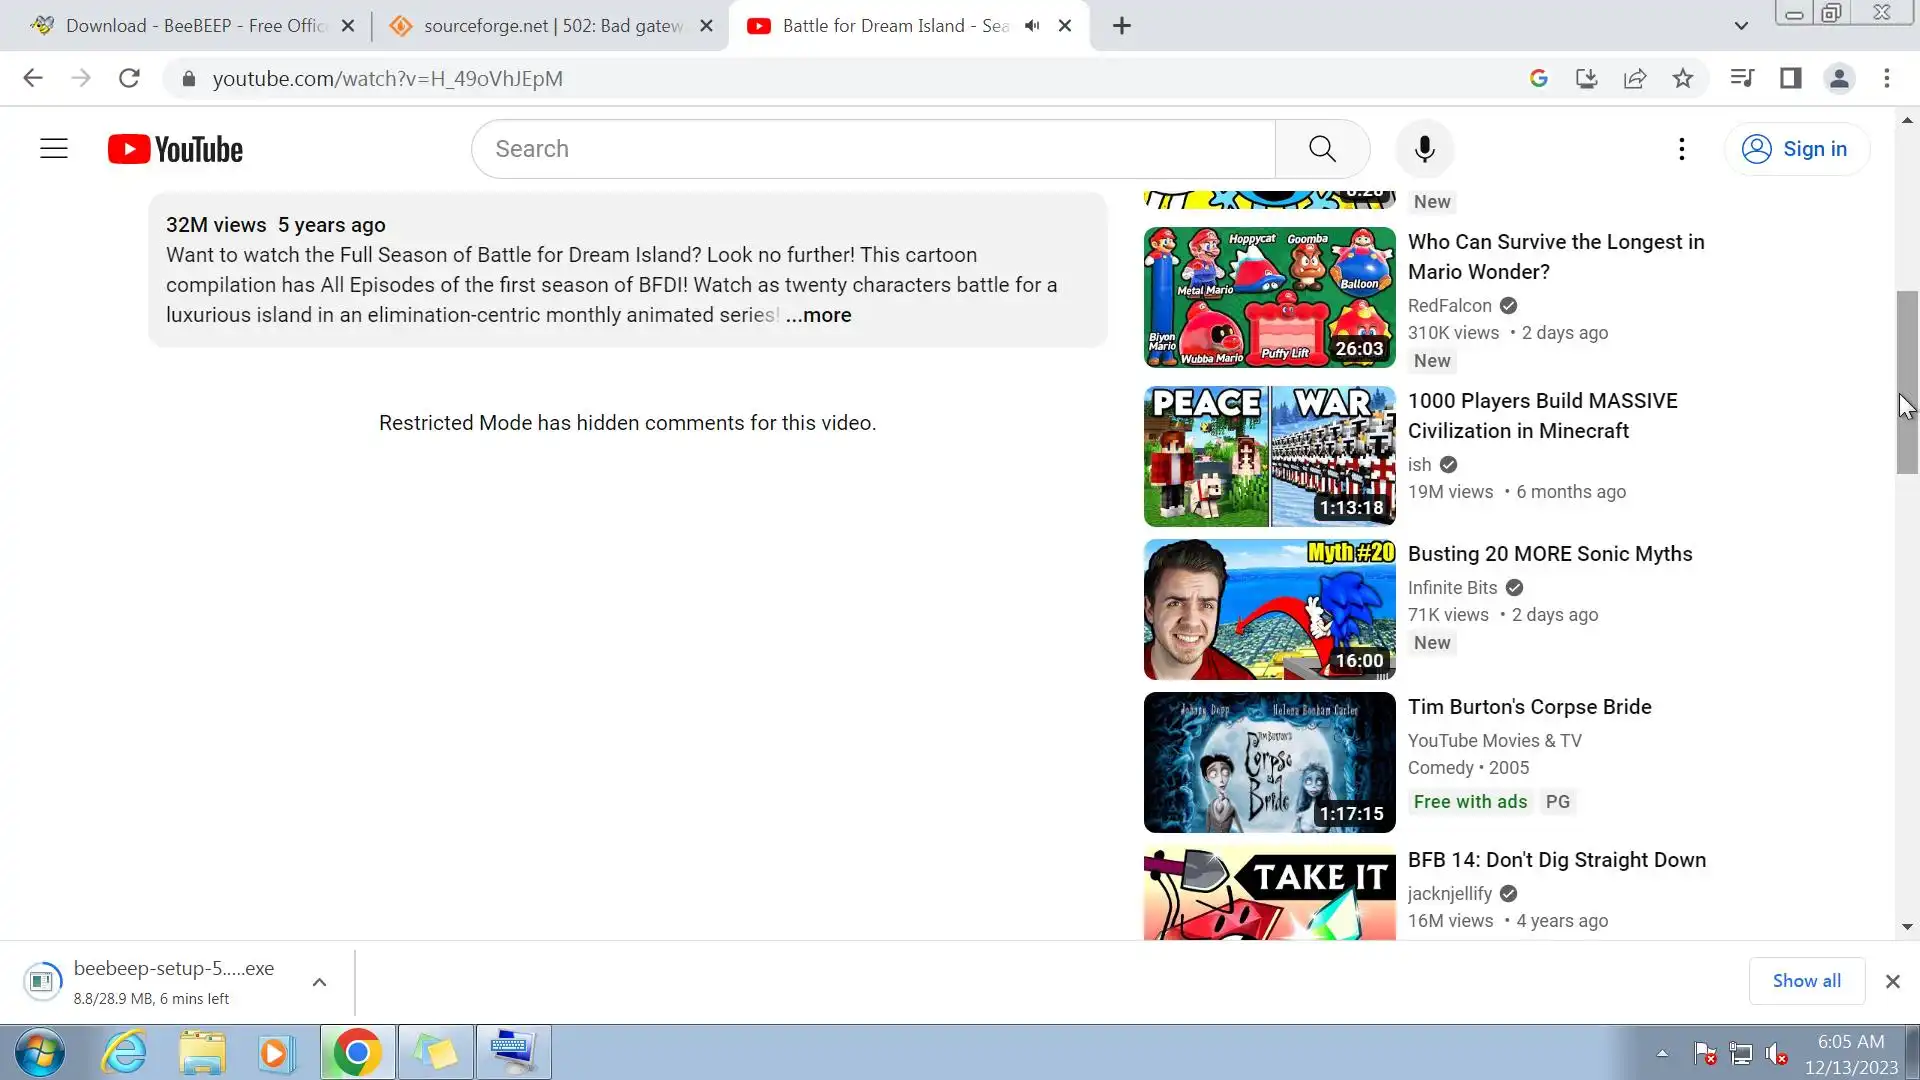Share this page via toolbar icon
The width and height of the screenshot is (1920, 1080).
[x=1635, y=78]
